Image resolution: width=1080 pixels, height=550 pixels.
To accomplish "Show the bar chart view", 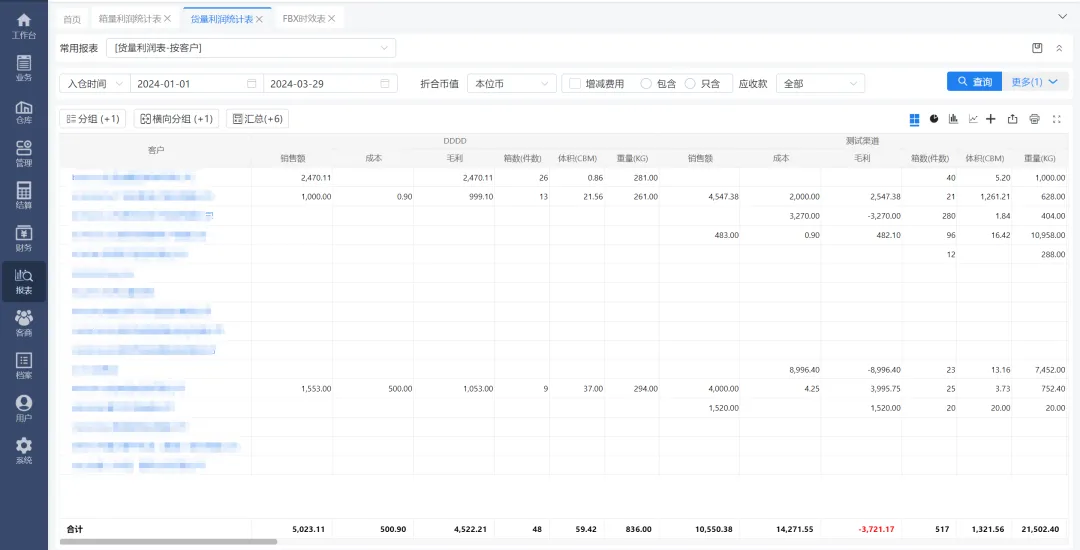I will [953, 118].
